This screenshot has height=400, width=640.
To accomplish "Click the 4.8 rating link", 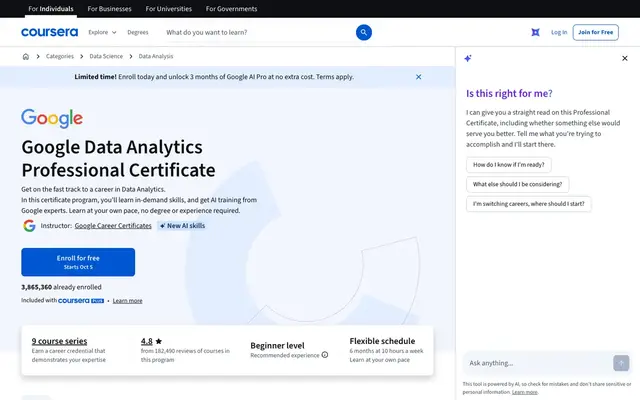I will tap(147, 341).
